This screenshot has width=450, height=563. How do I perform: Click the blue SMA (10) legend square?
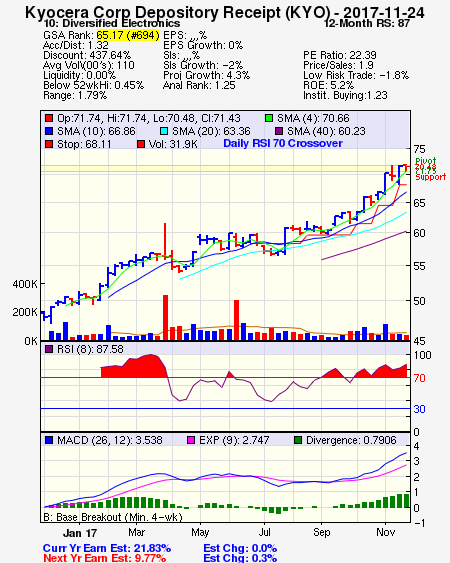point(49,131)
